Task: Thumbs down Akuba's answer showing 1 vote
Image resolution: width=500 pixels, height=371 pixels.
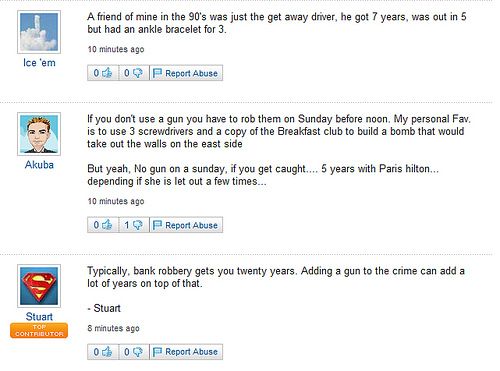Action: (134, 225)
